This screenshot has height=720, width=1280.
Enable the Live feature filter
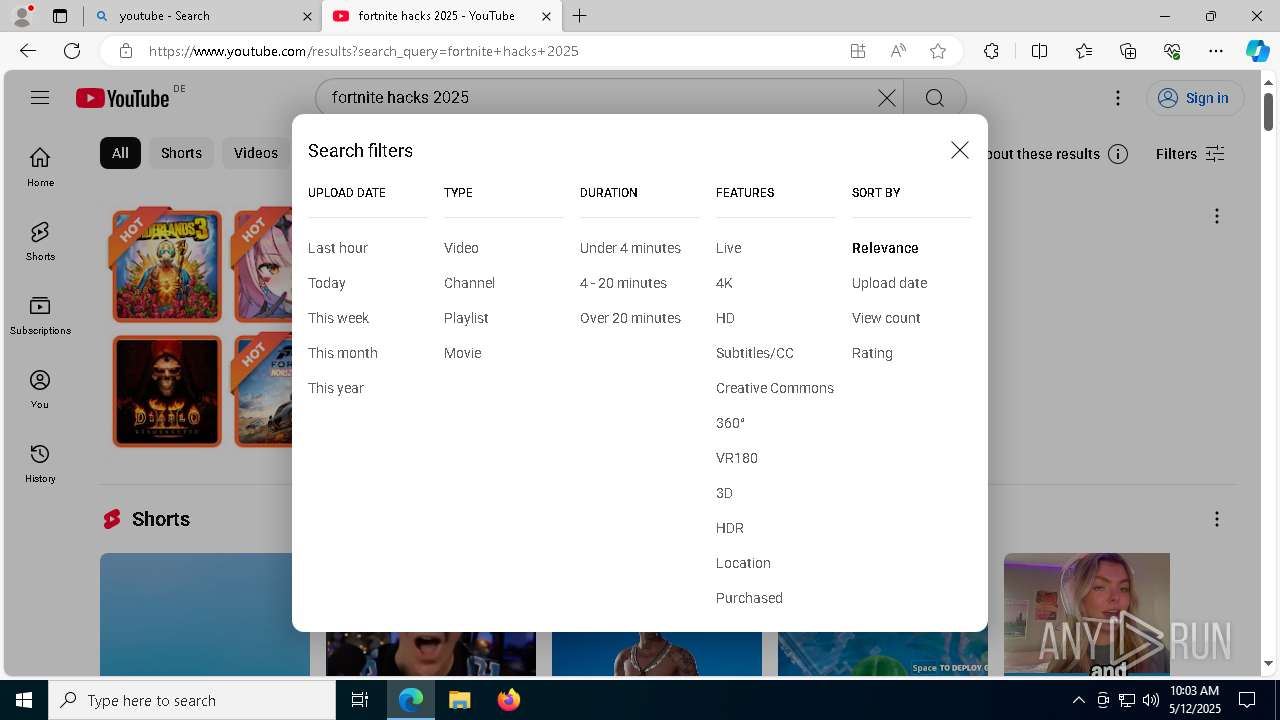click(x=728, y=248)
